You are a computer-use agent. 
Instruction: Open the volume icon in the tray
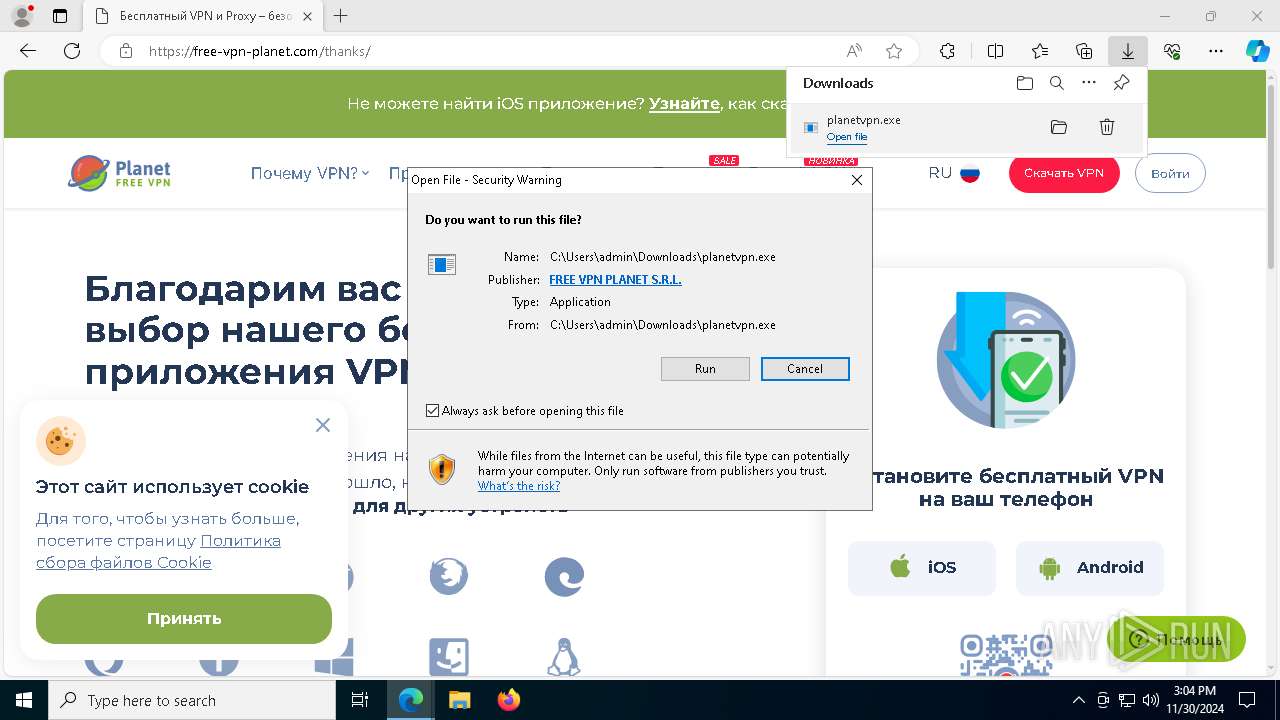1149,700
